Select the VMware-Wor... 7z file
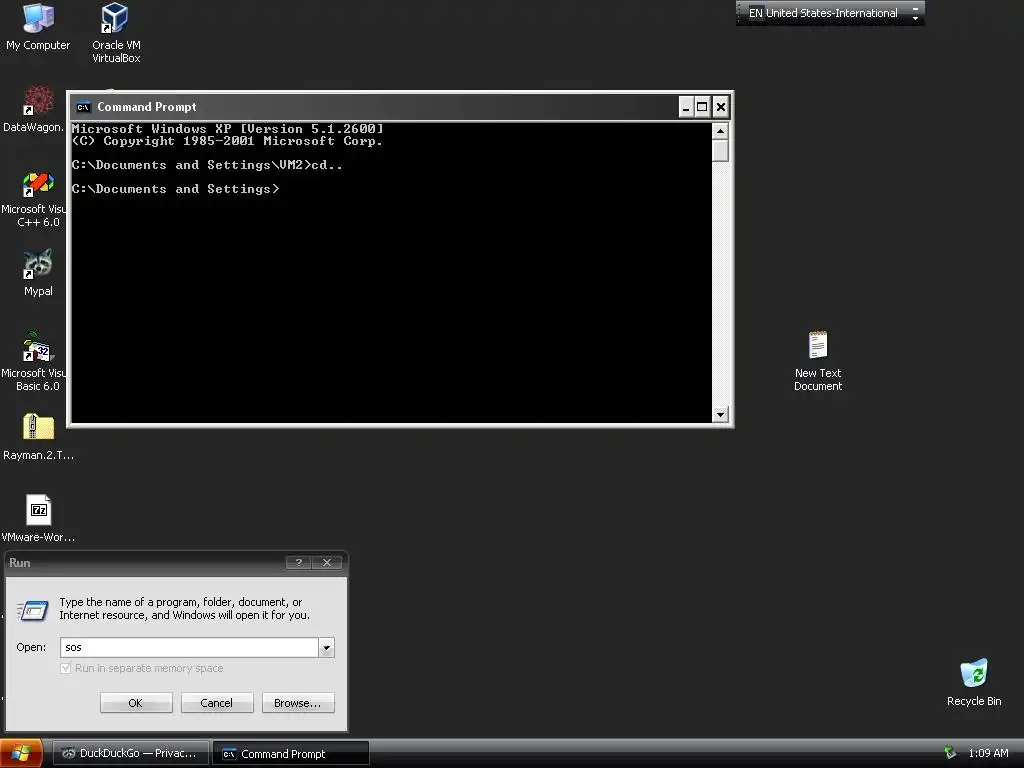The height and width of the screenshot is (768, 1024). coord(38,519)
